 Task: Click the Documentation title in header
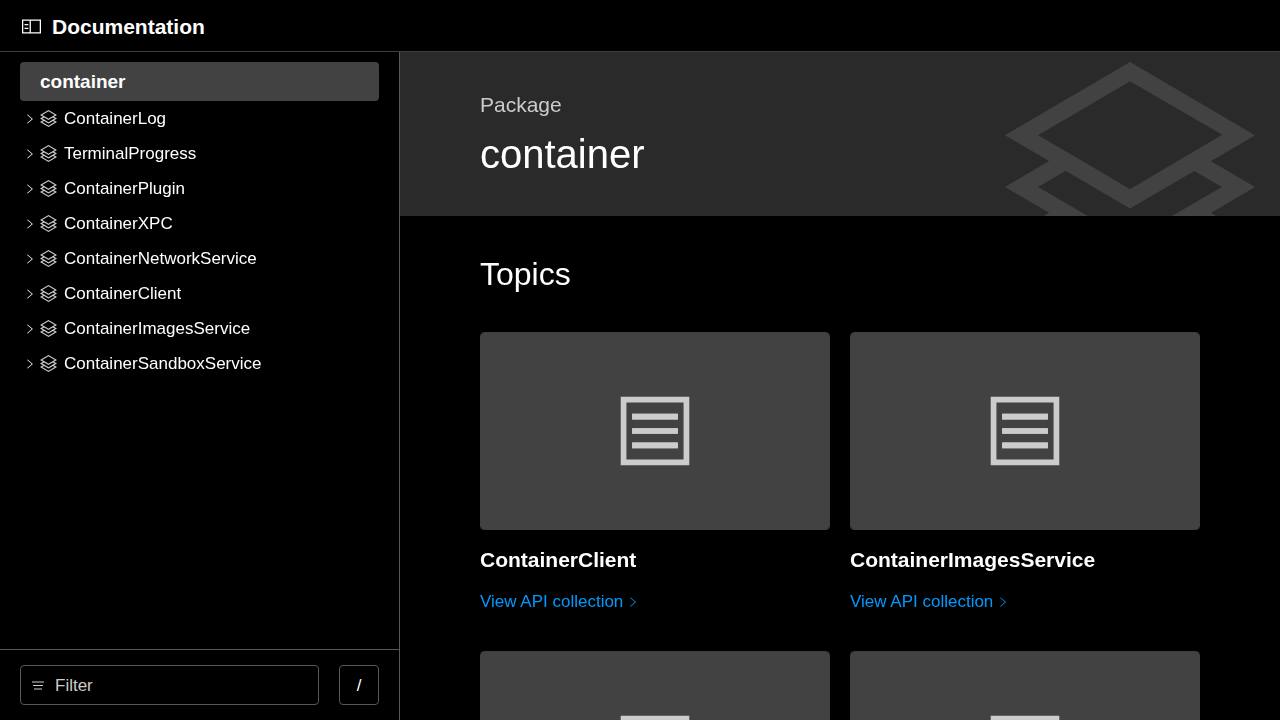pyautogui.click(x=128, y=27)
